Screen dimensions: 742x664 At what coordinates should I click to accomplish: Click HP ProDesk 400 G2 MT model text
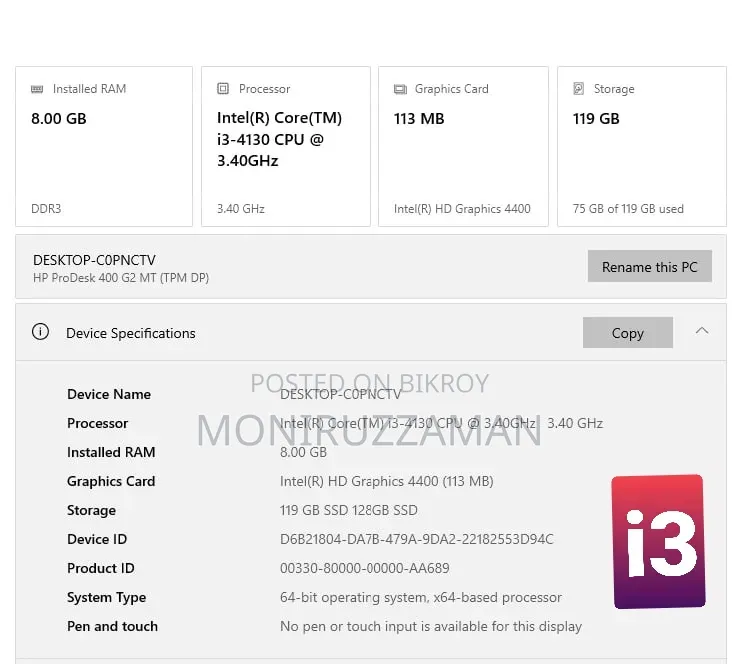121,278
